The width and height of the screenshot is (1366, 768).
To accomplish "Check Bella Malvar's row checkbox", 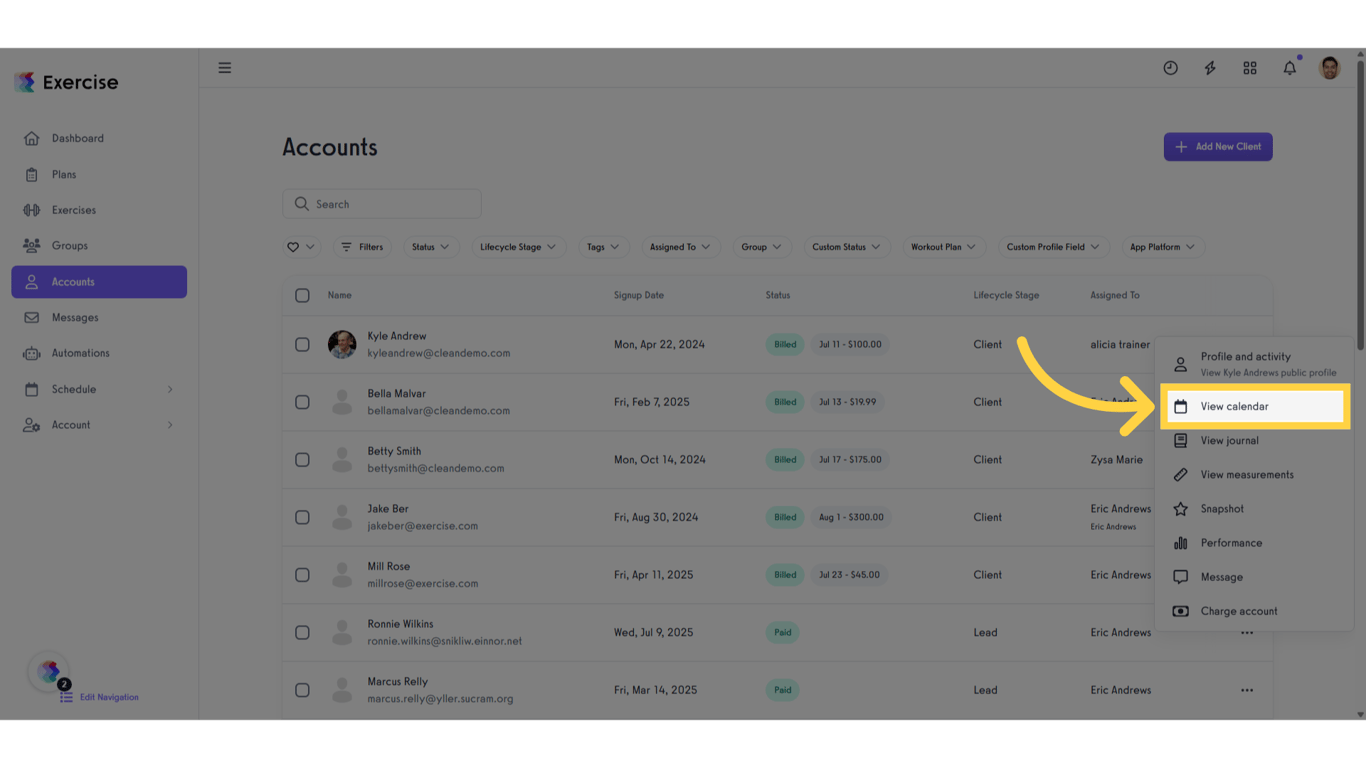I will tap(301, 402).
